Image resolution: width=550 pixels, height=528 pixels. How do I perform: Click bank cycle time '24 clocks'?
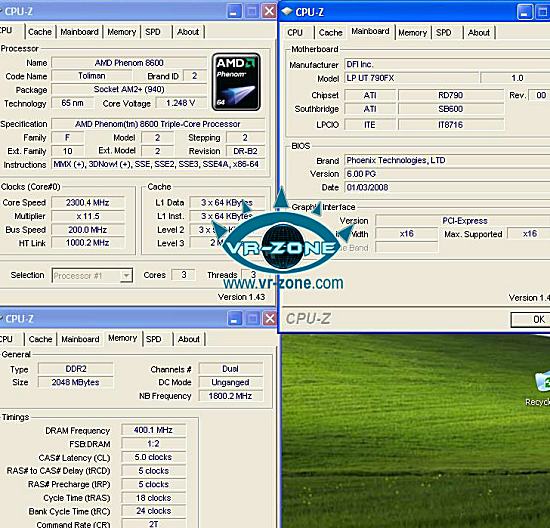[153, 511]
